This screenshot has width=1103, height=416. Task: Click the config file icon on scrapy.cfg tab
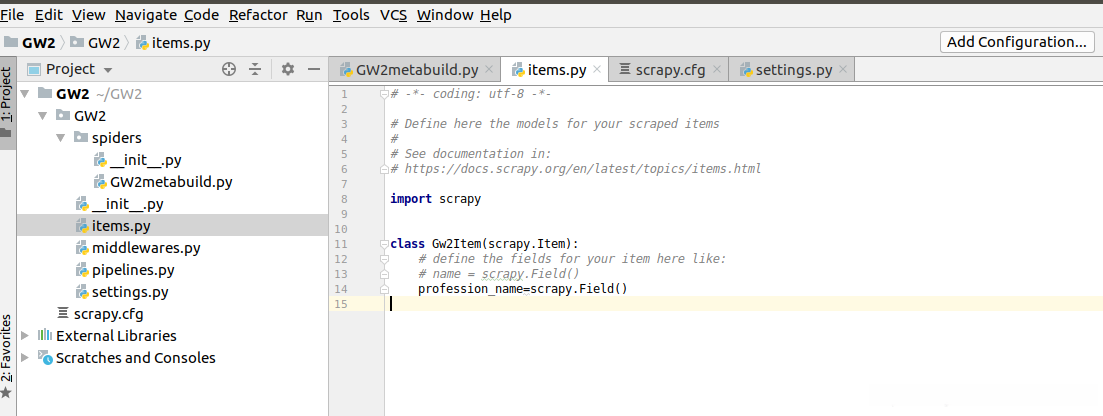624,69
